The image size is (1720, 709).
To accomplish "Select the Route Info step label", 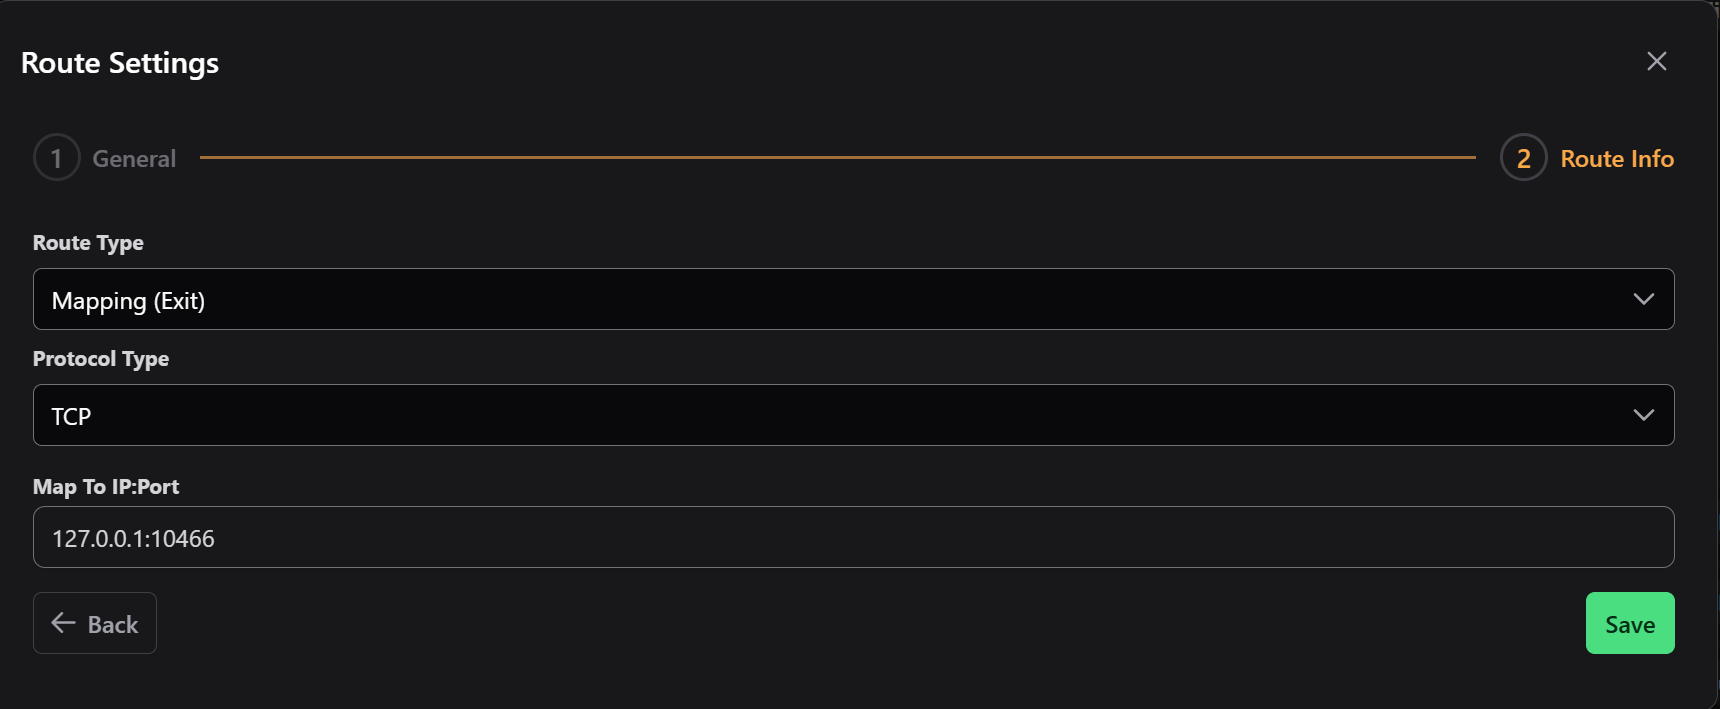I will click(x=1616, y=158).
